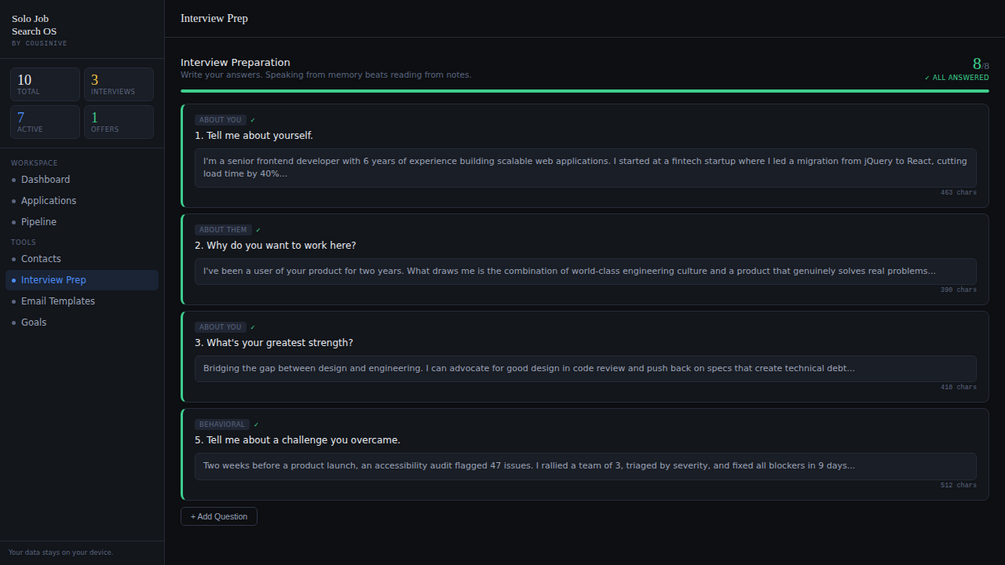Go to Applications in the sidebar
The height and width of the screenshot is (565, 1005).
coord(48,201)
